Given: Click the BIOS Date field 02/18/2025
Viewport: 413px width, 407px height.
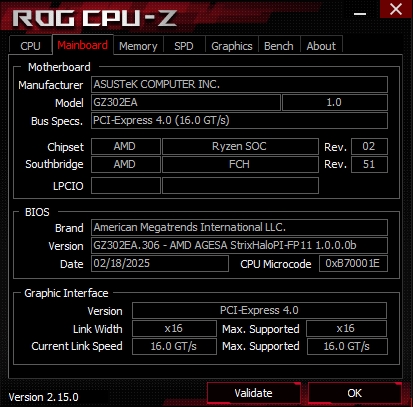Looking at the screenshot, I should 160,263.
